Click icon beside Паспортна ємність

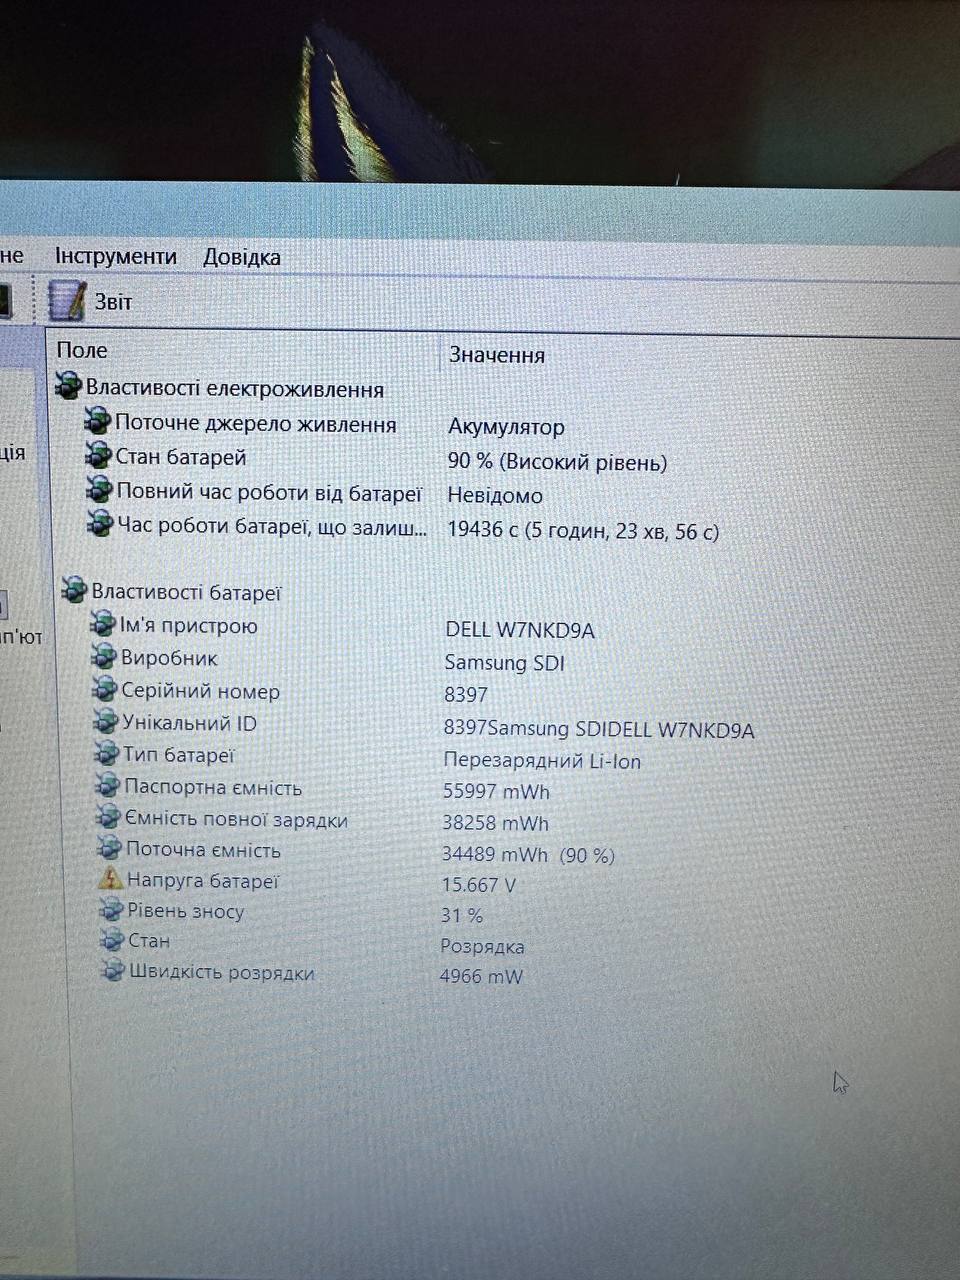(x=108, y=785)
